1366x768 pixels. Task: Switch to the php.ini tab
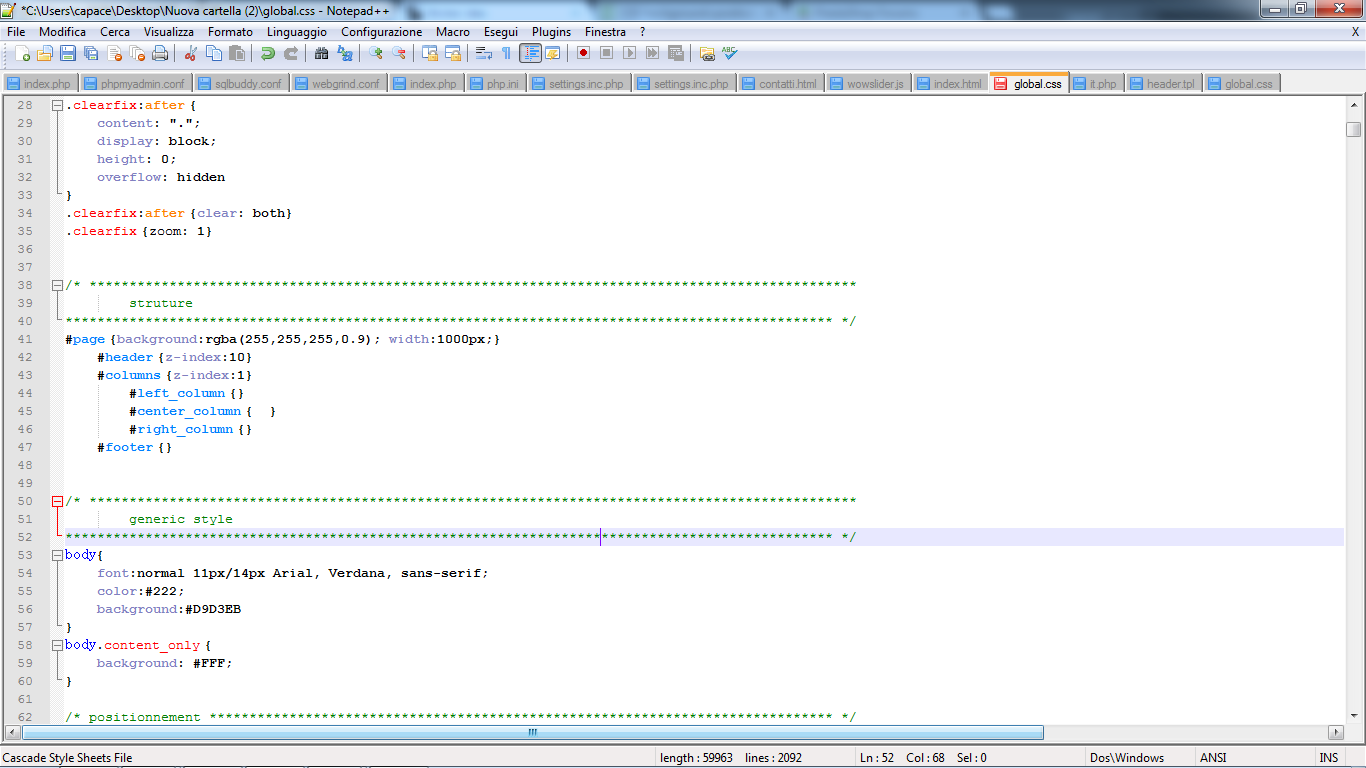(495, 84)
